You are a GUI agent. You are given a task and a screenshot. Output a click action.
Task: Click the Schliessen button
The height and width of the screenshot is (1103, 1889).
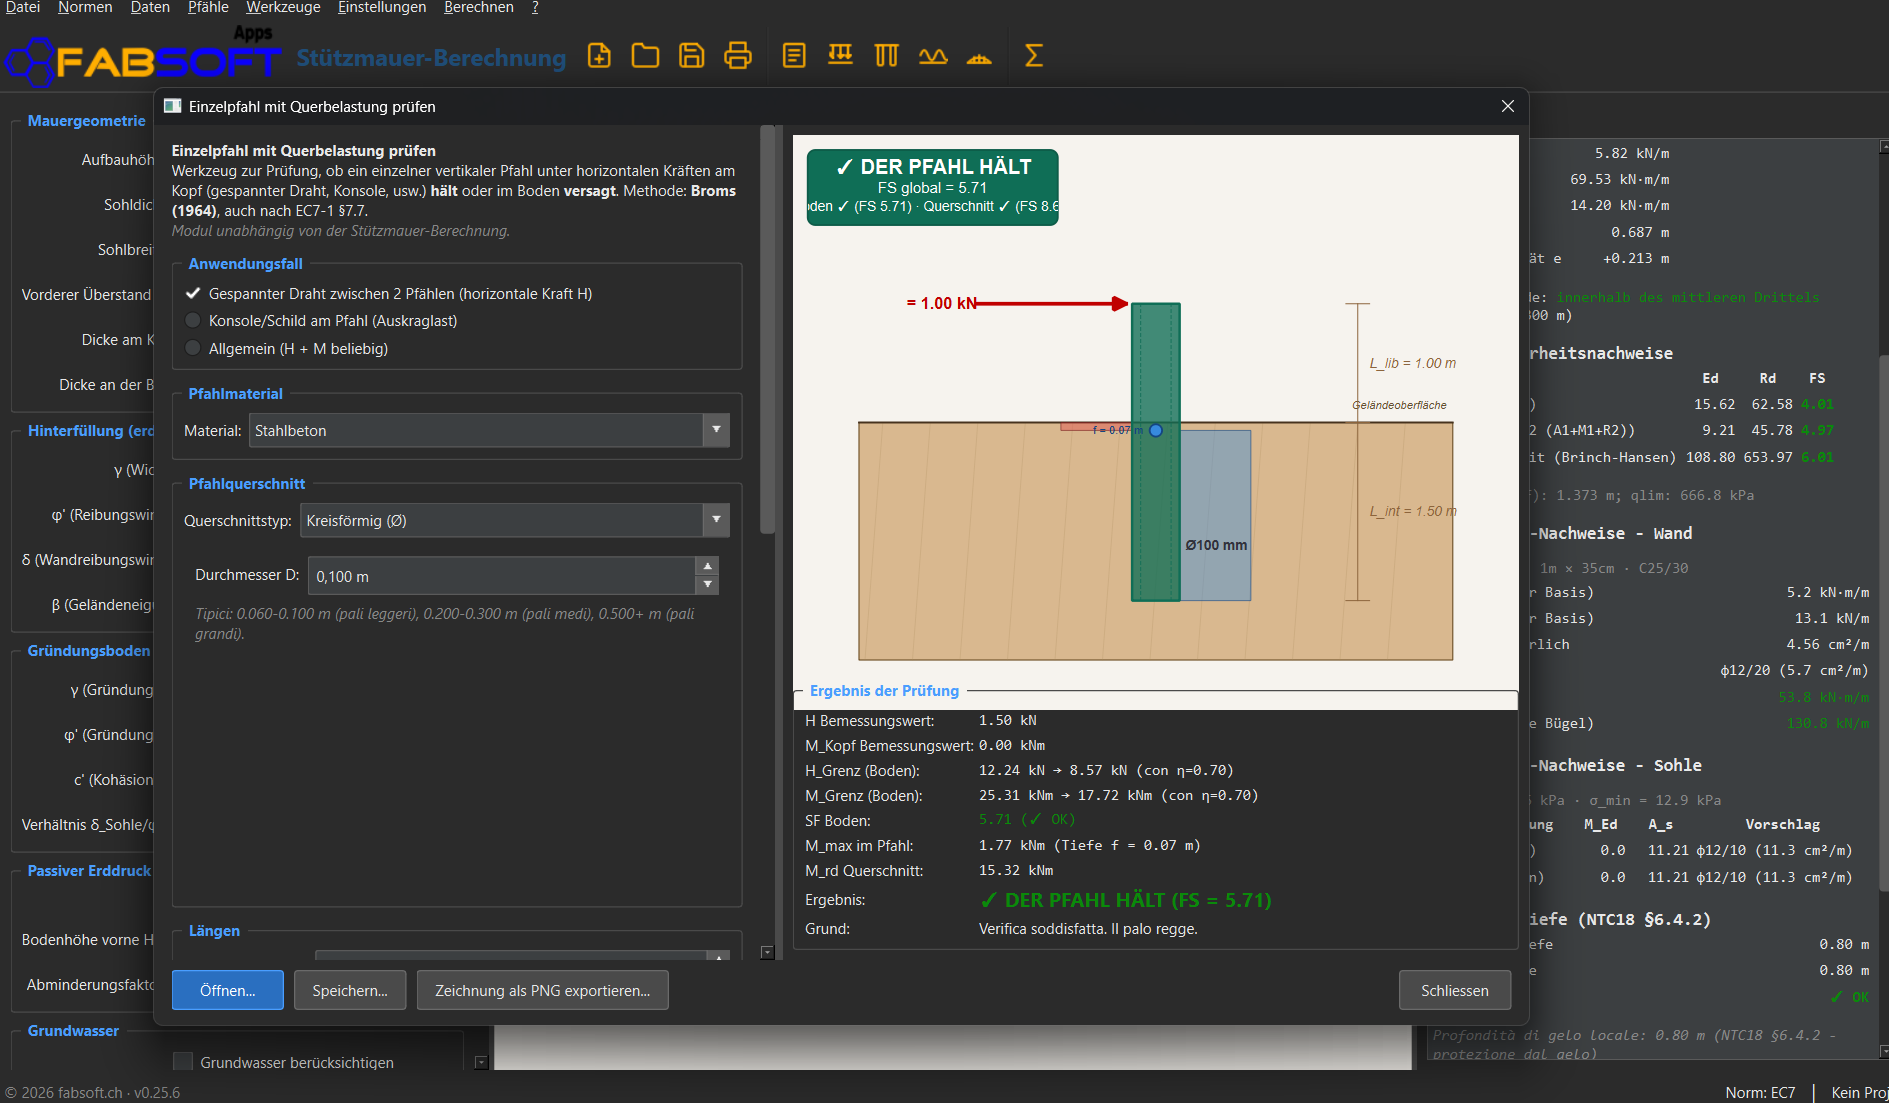[1455, 990]
